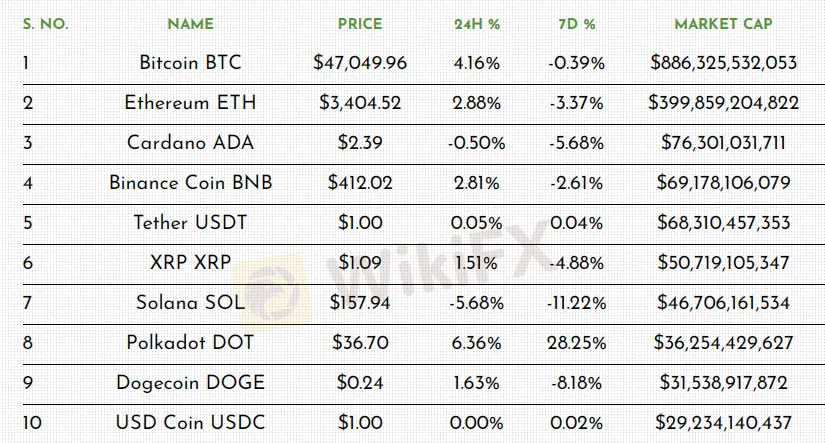Open the Bitcoin BTC entry

(190, 63)
